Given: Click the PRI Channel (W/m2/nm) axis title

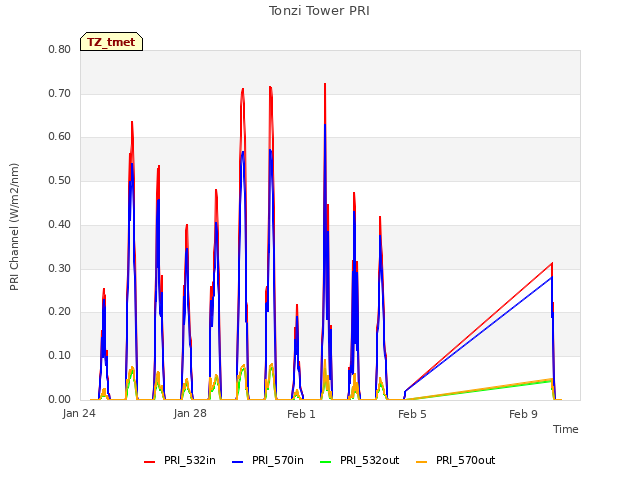Looking at the screenshot, I should pos(14,227).
